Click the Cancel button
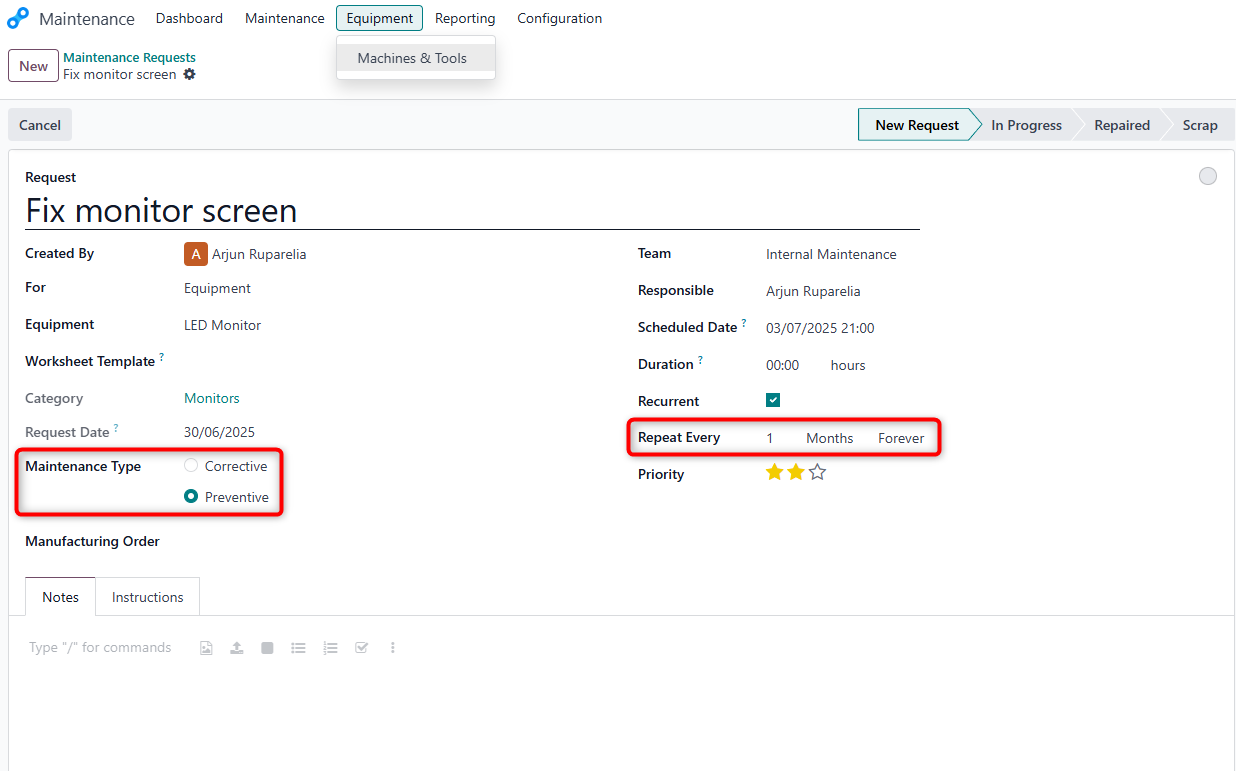The width and height of the screenshot is (1236, 771). coord(39,124)
